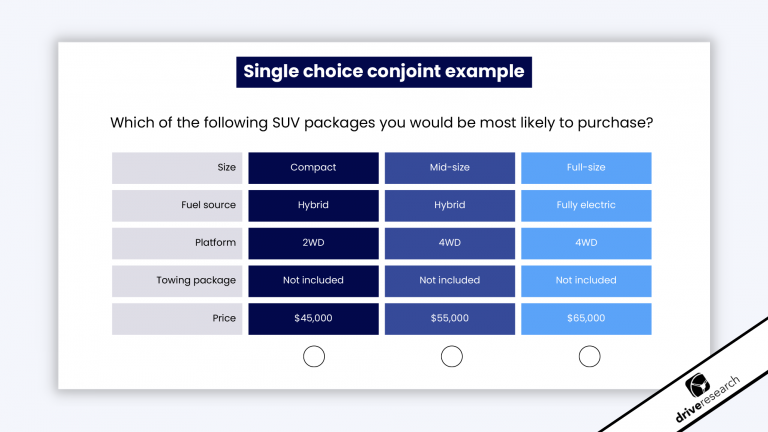
Task: Click the Full-size cell
Action: click(586, 168)
